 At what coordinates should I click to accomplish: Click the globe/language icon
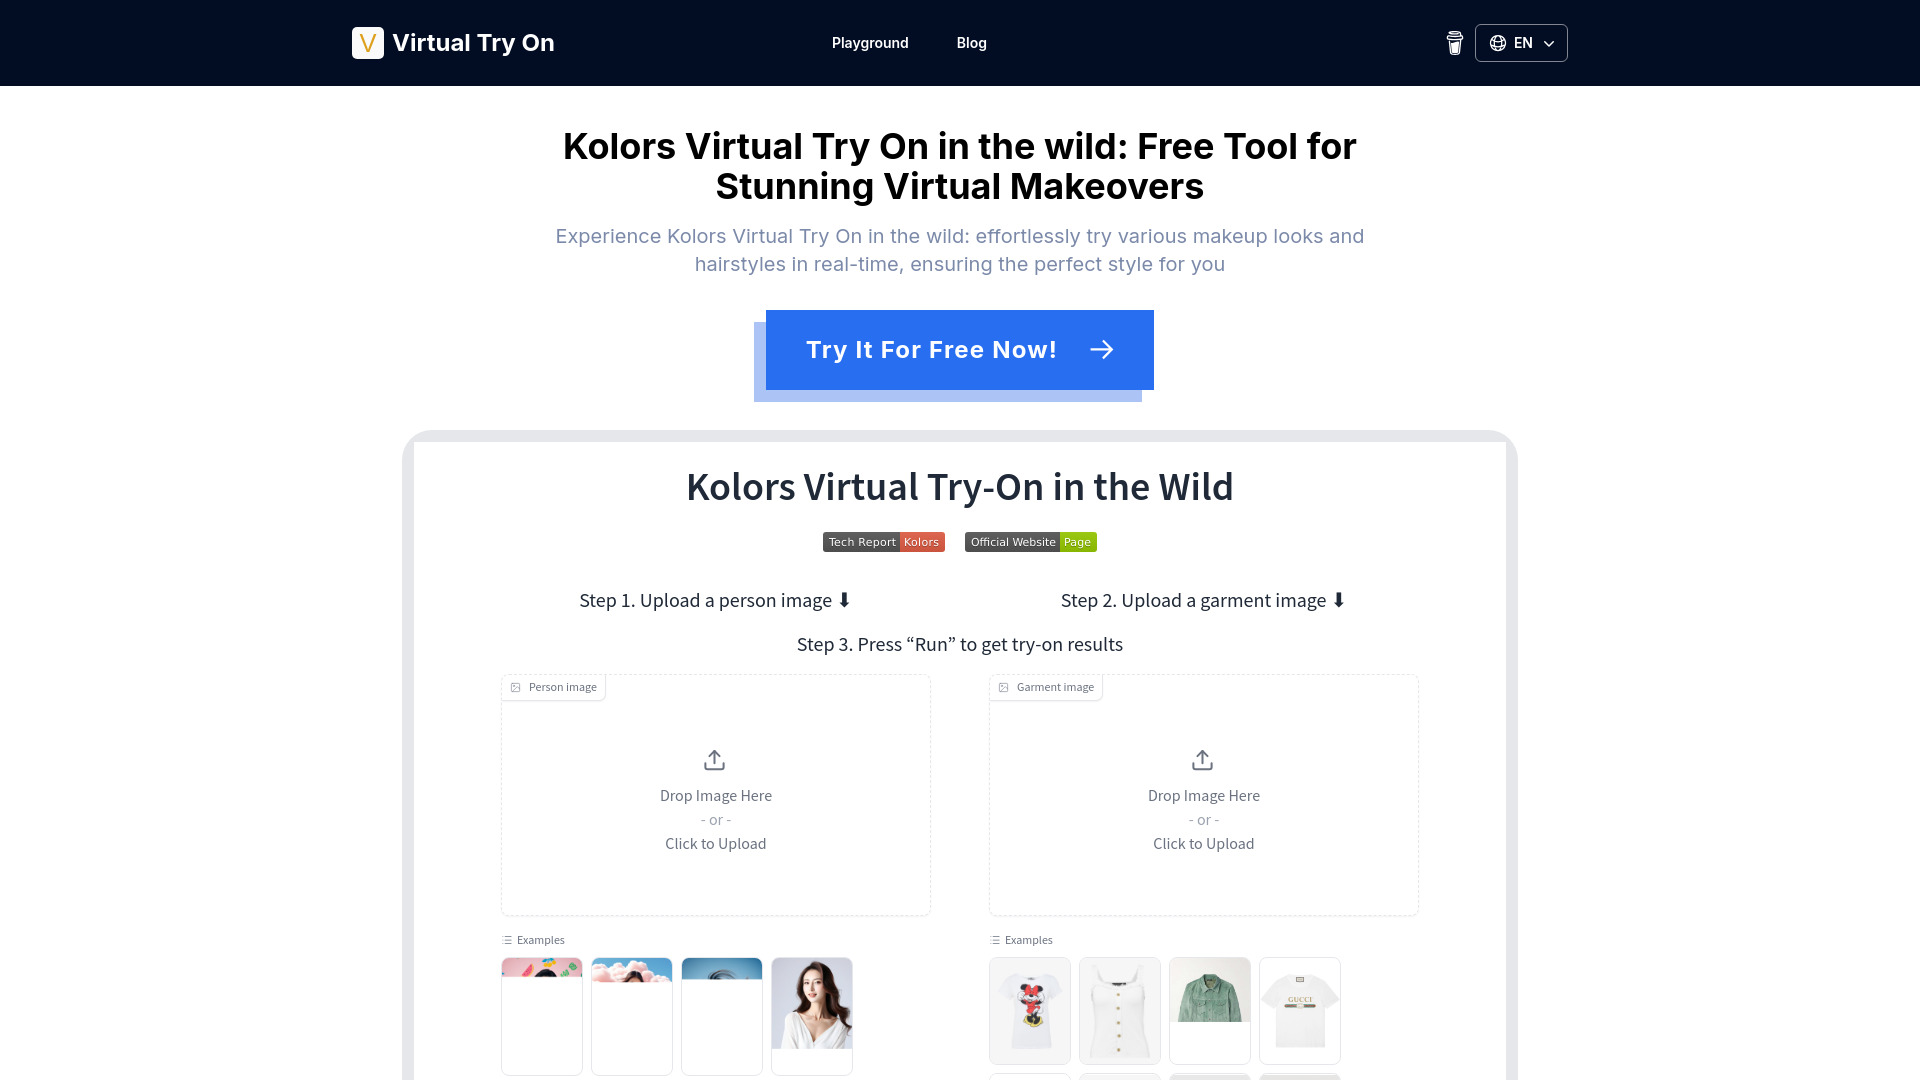click(1498, 42)
